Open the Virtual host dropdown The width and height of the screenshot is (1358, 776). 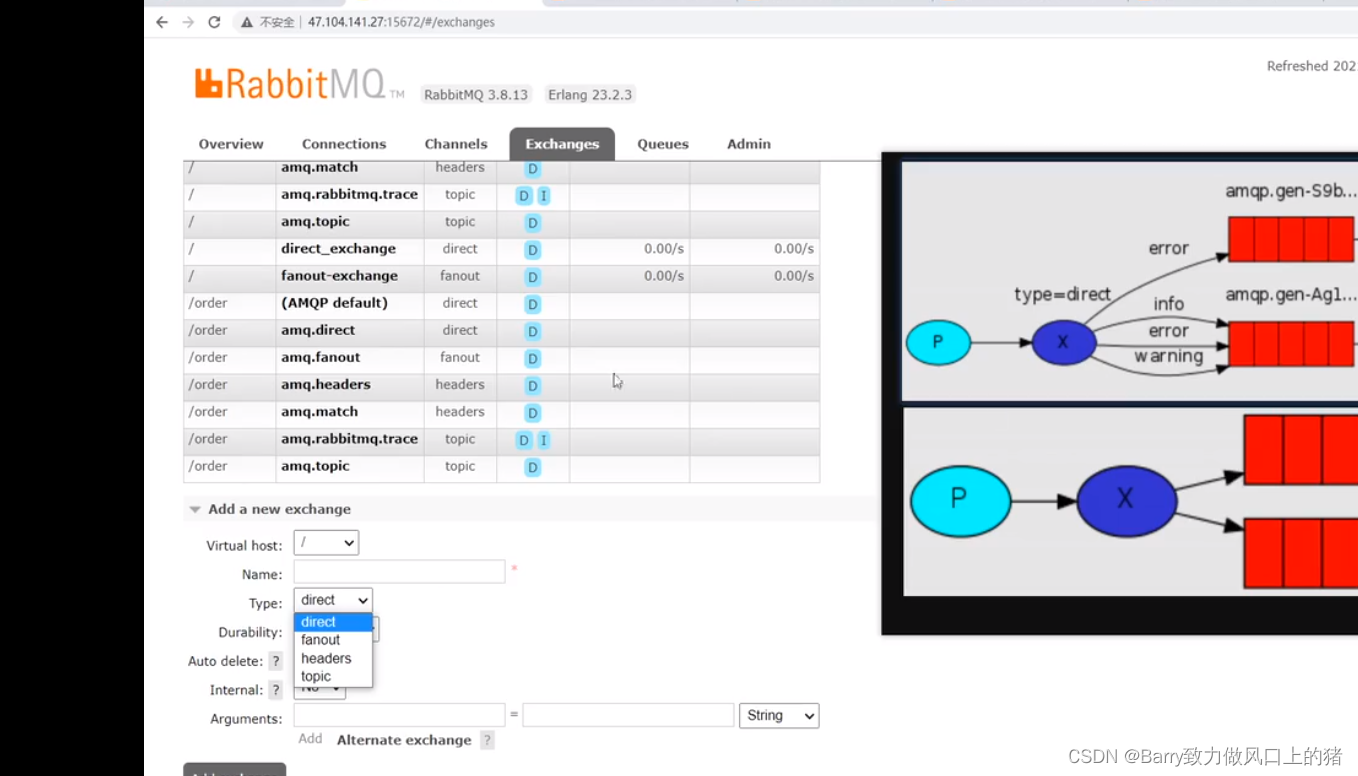(x=326, y=543)
